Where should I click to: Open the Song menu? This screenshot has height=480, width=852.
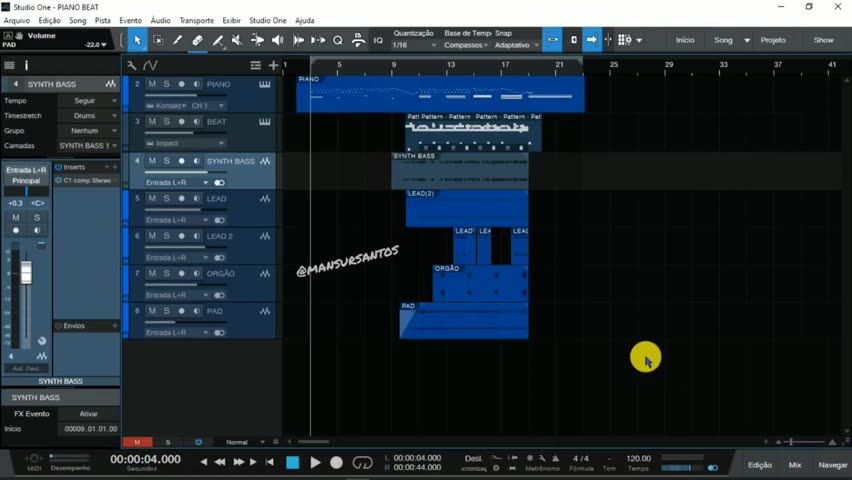(x=78, y=20)
